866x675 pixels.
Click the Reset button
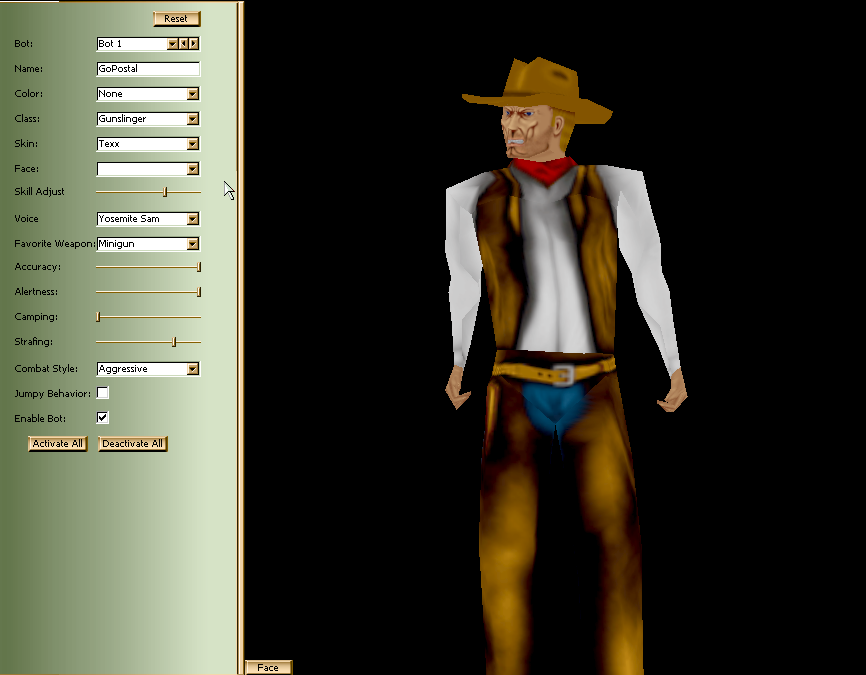click(177, 19)
